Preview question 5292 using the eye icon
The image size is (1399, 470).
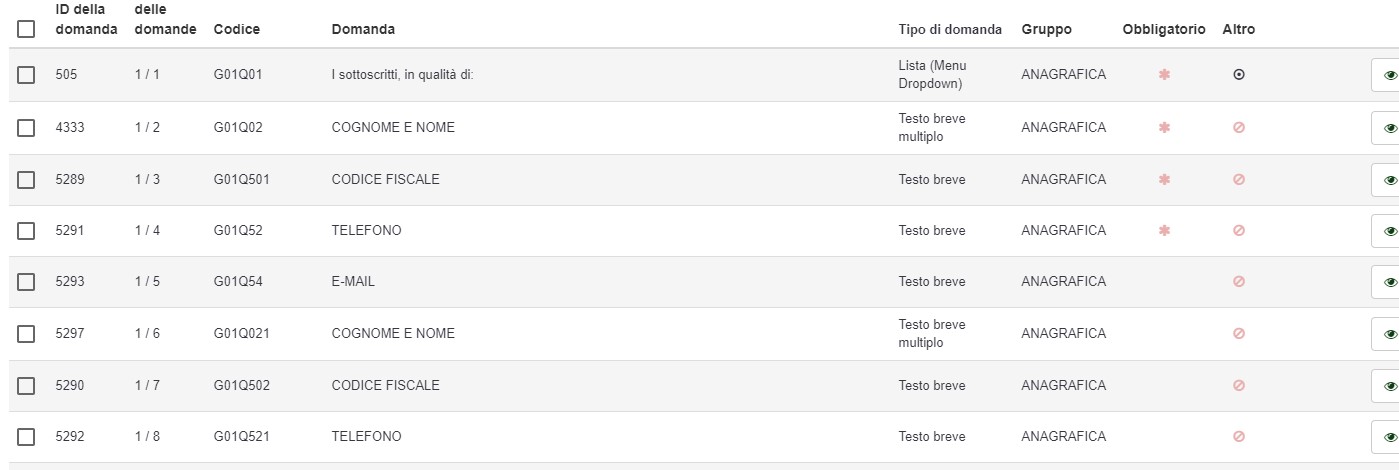point(1389,437)
